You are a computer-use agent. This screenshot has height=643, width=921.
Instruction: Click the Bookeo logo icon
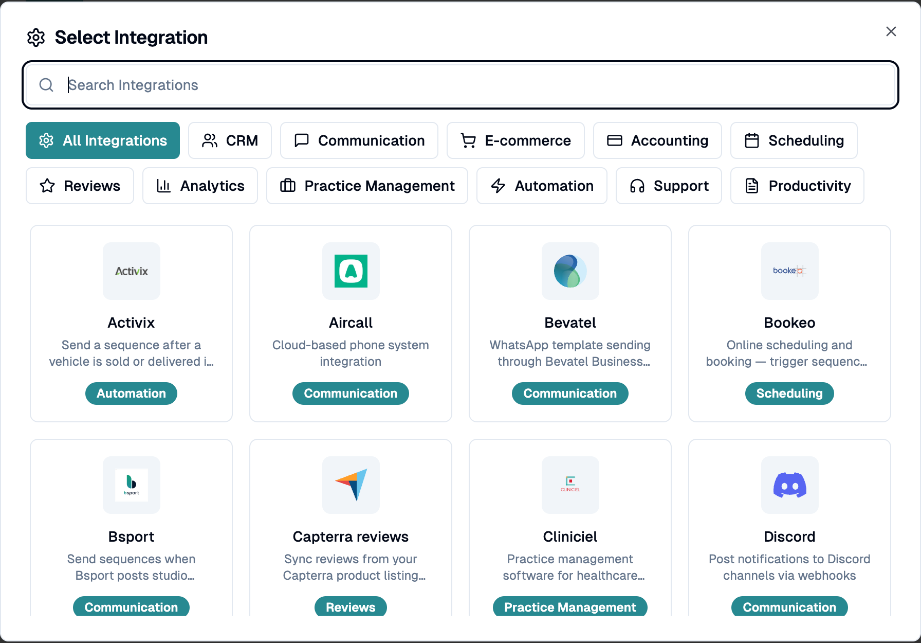[x=789, y=271]
